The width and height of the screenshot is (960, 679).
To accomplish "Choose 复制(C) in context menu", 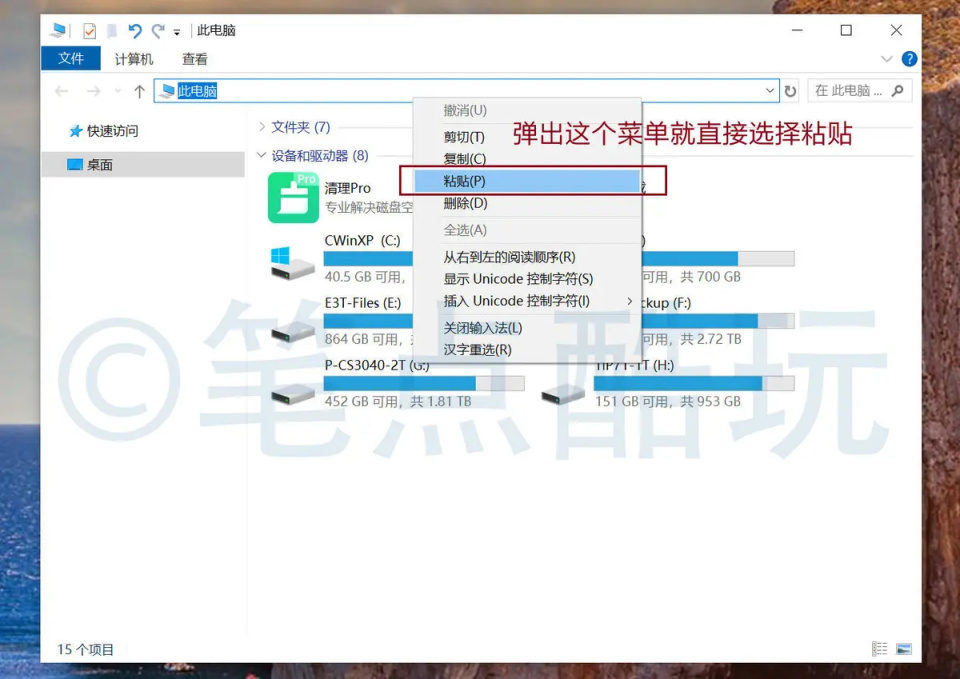I will click(x=528, y=159).
